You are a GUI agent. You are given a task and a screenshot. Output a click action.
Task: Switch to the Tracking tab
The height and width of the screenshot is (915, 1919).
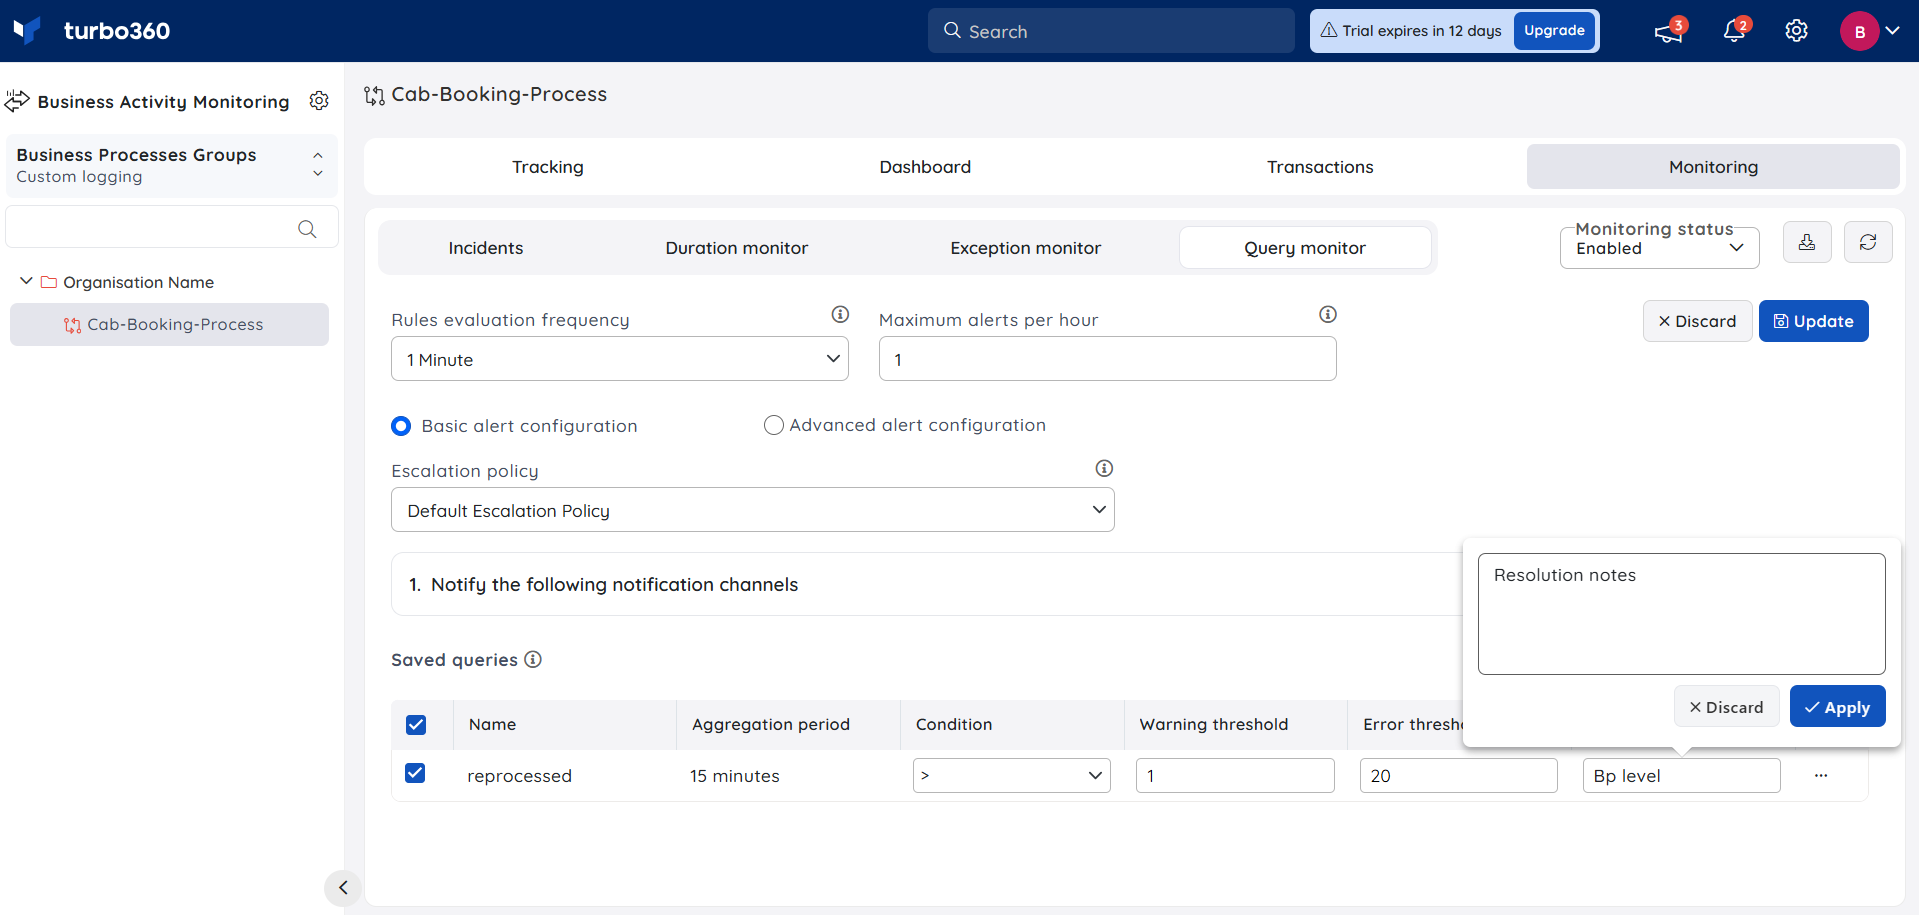click(x=548, y=167)
